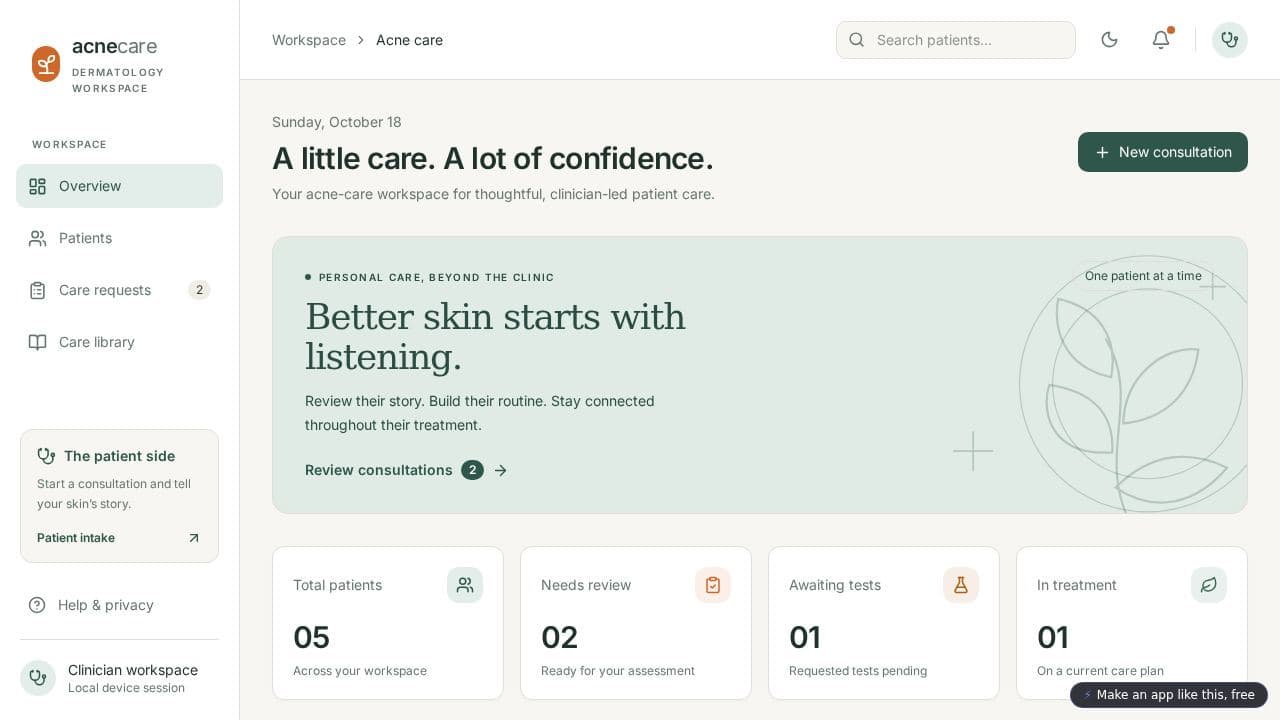Click the Acne care breadcrumb
Image resolution: width=1280 pixels, height=720 pixels.
(x=409, y=40)
